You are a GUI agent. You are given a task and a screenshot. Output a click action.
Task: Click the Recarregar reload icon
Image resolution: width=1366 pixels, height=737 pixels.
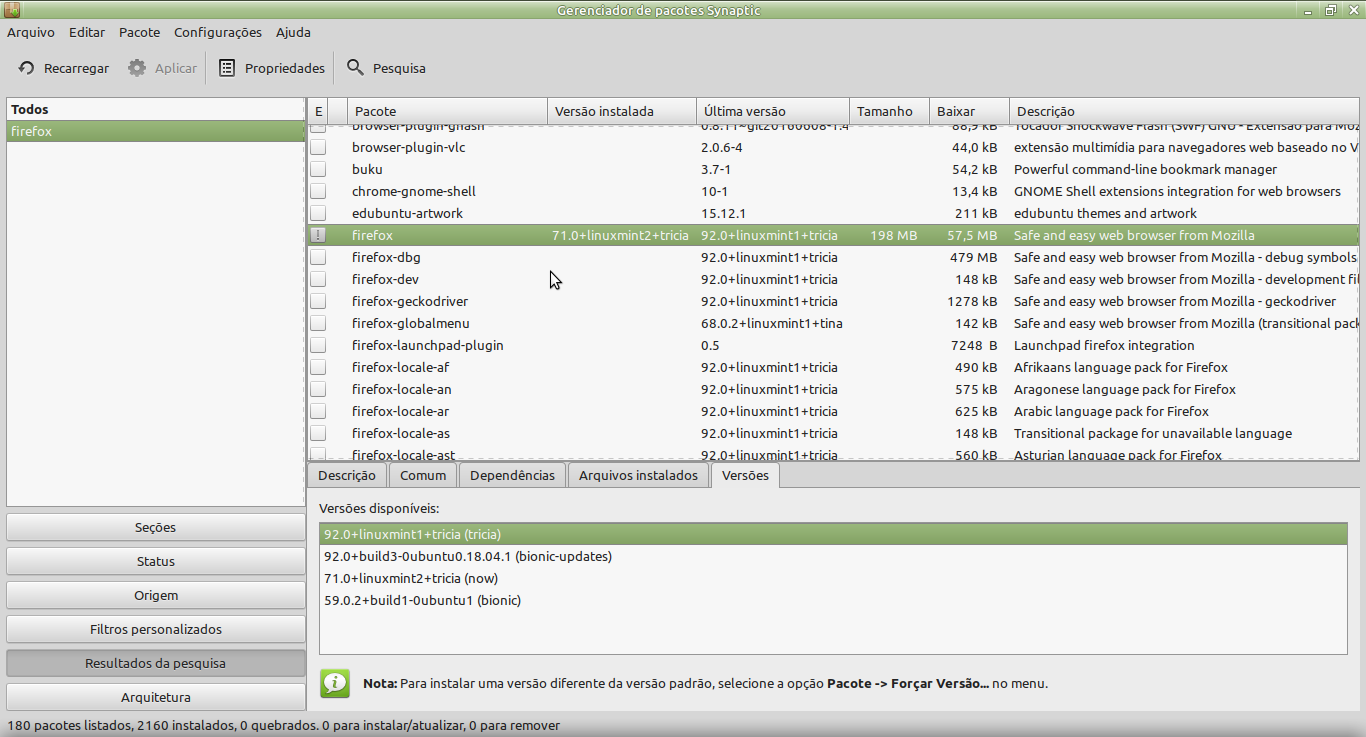coord(27,68)
